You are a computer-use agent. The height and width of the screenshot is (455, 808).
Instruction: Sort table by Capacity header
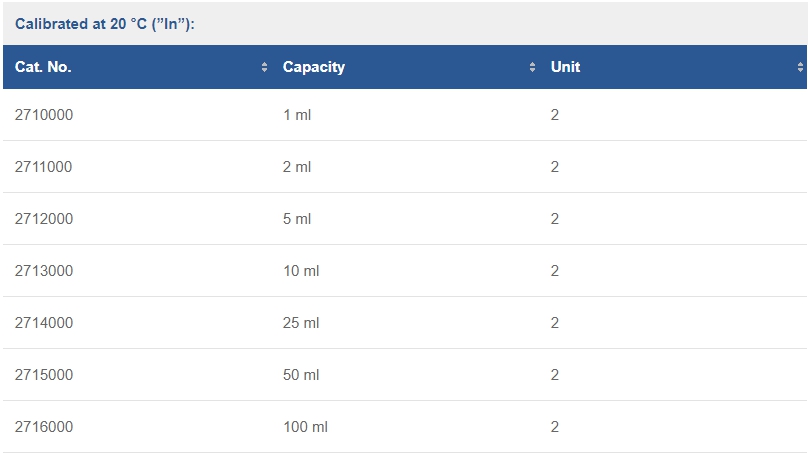[x=405, y=67]
